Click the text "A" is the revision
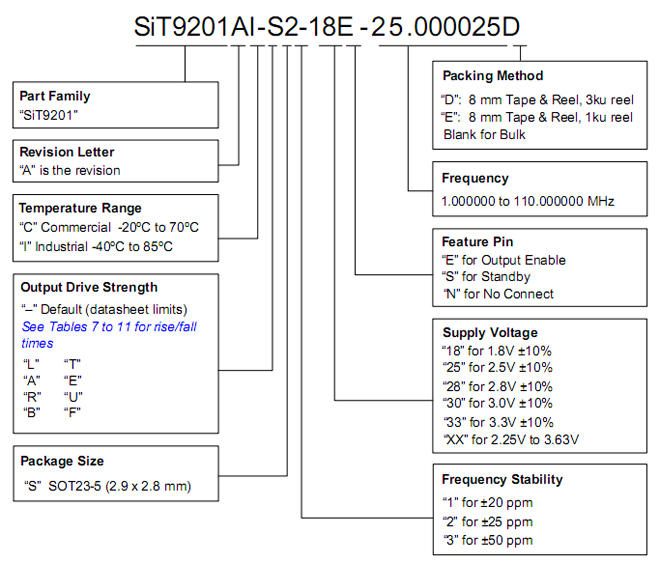 pos(70,170)
